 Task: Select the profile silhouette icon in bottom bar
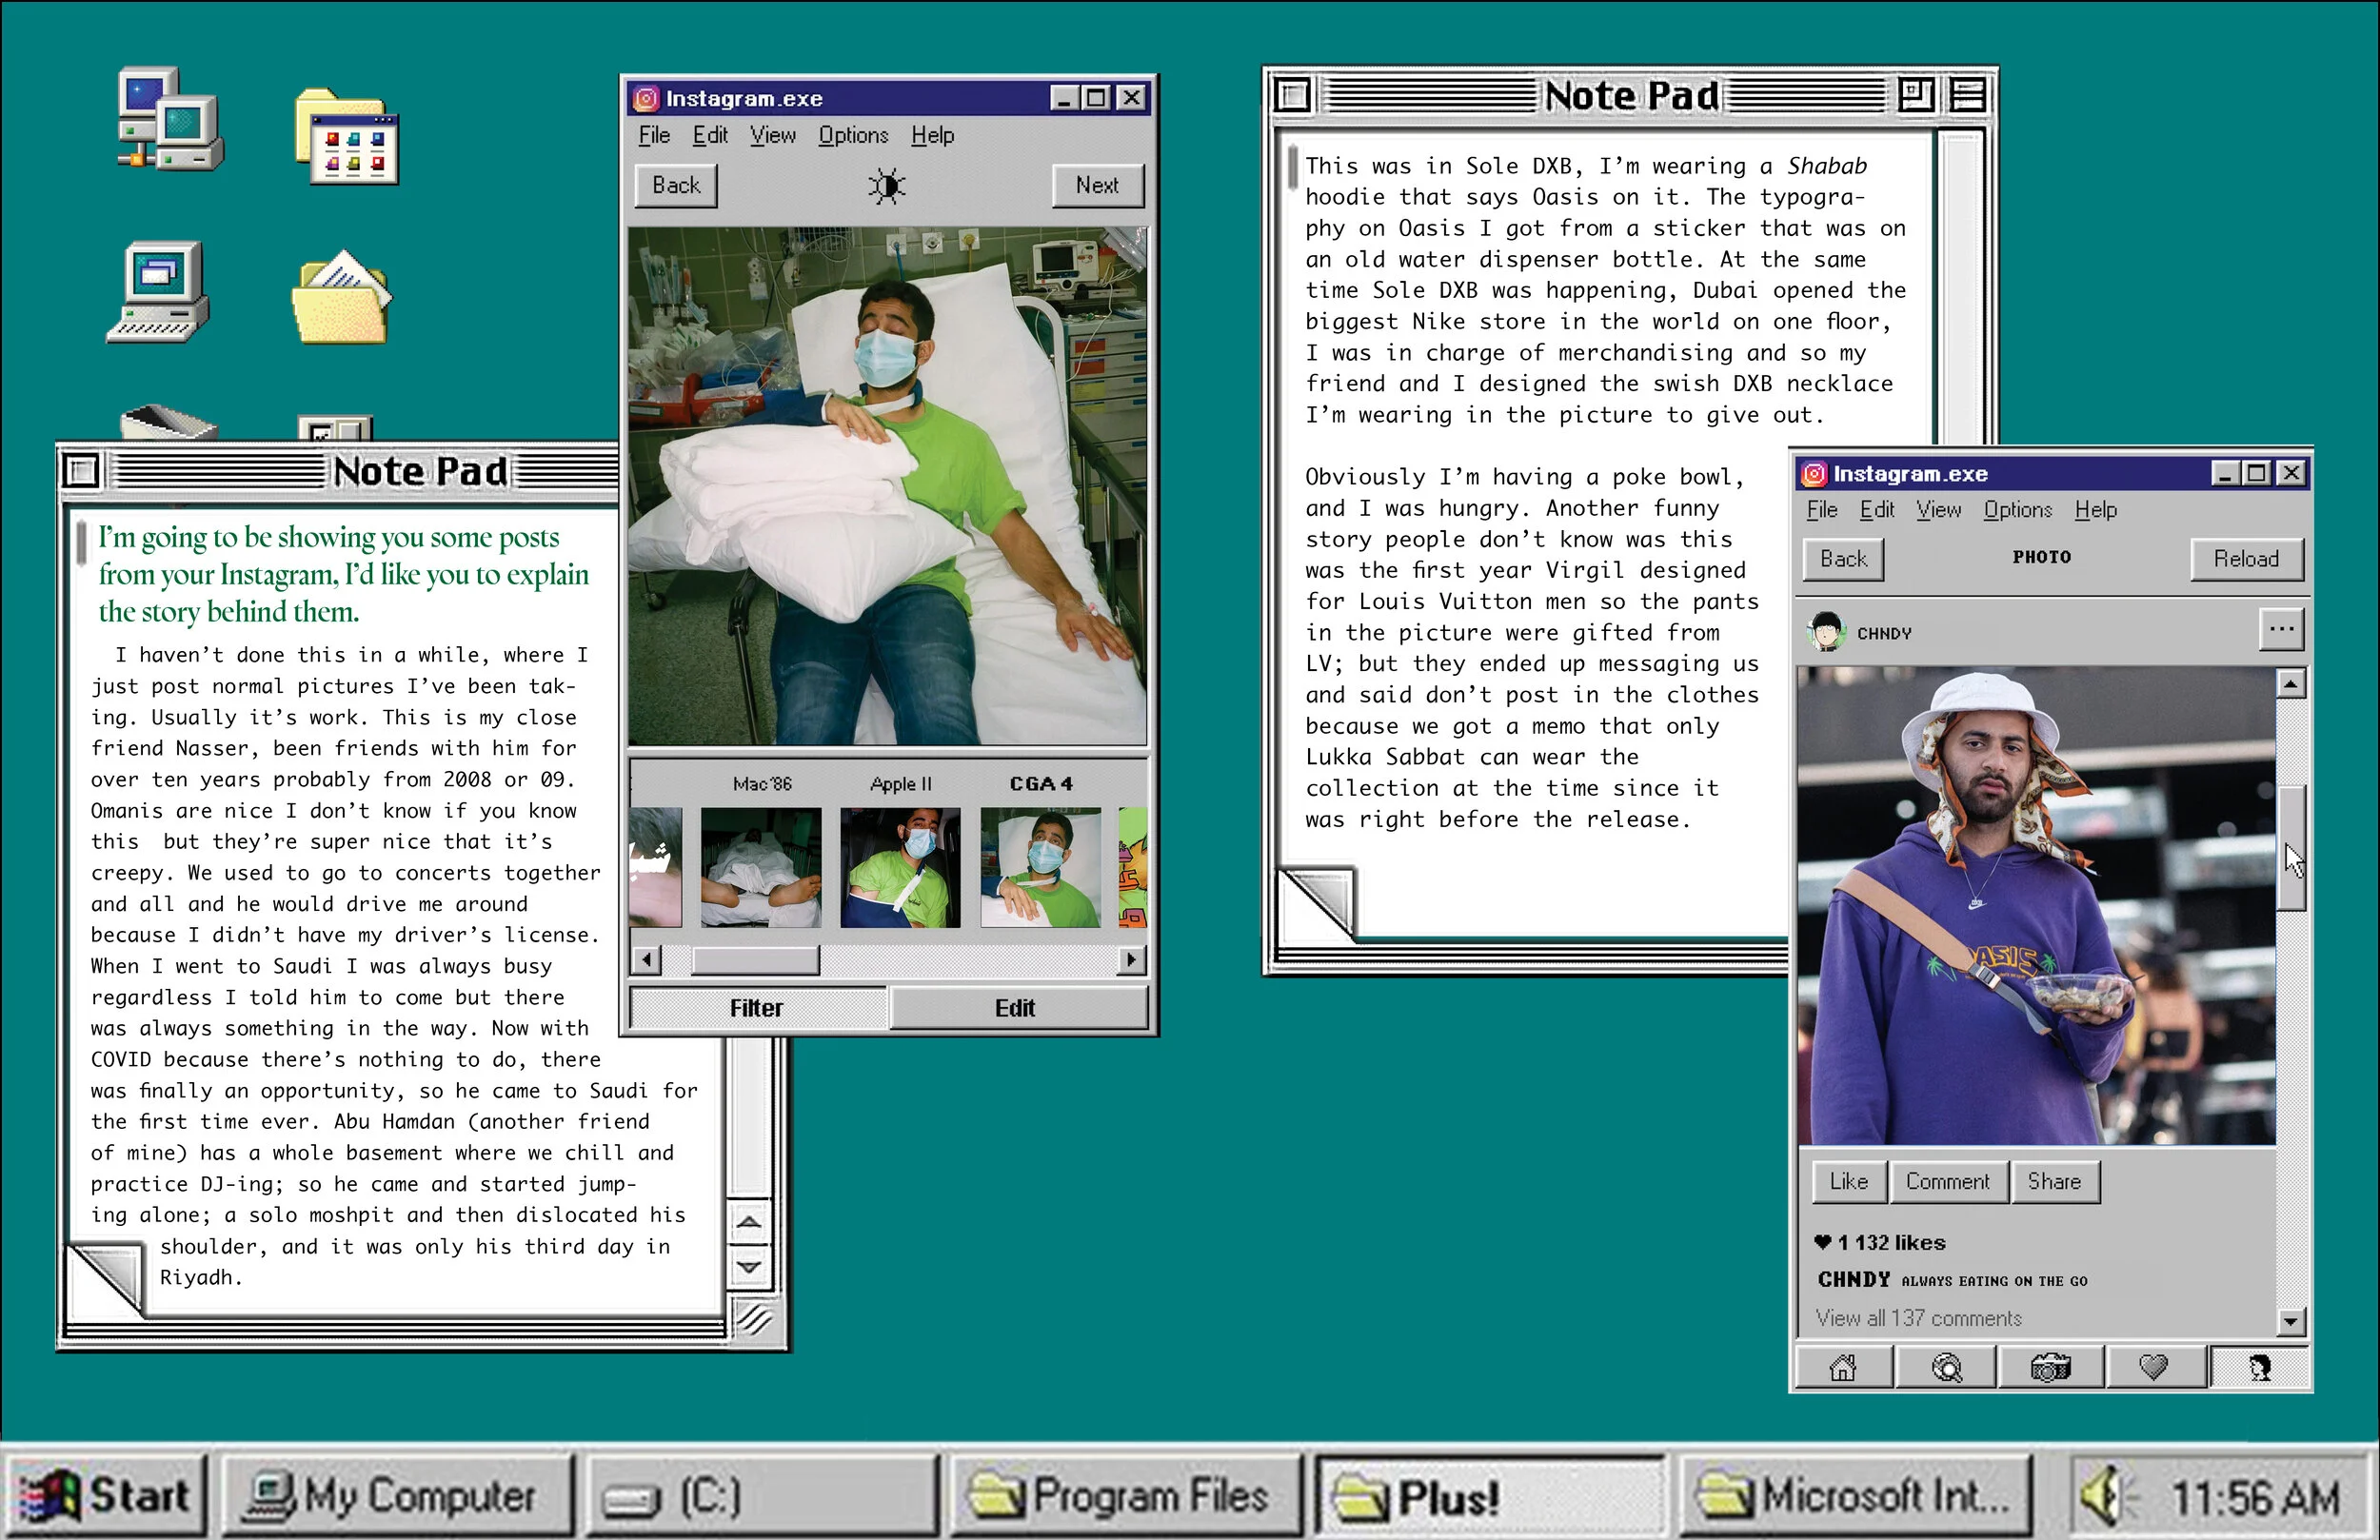coord(2259,1367)
